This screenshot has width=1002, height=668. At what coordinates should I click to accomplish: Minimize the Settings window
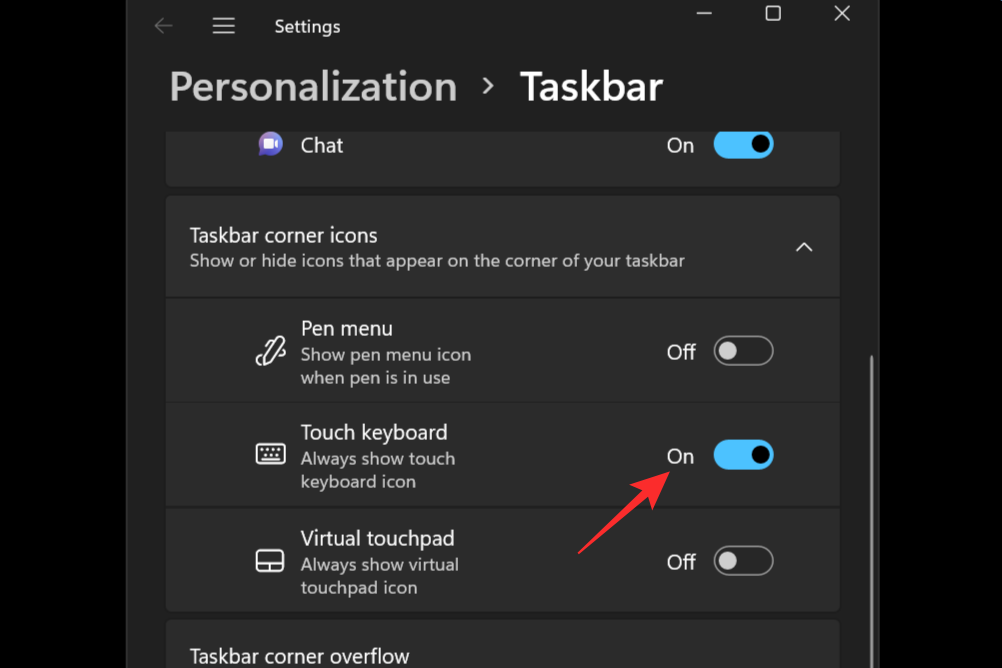(x=704, y=13)
